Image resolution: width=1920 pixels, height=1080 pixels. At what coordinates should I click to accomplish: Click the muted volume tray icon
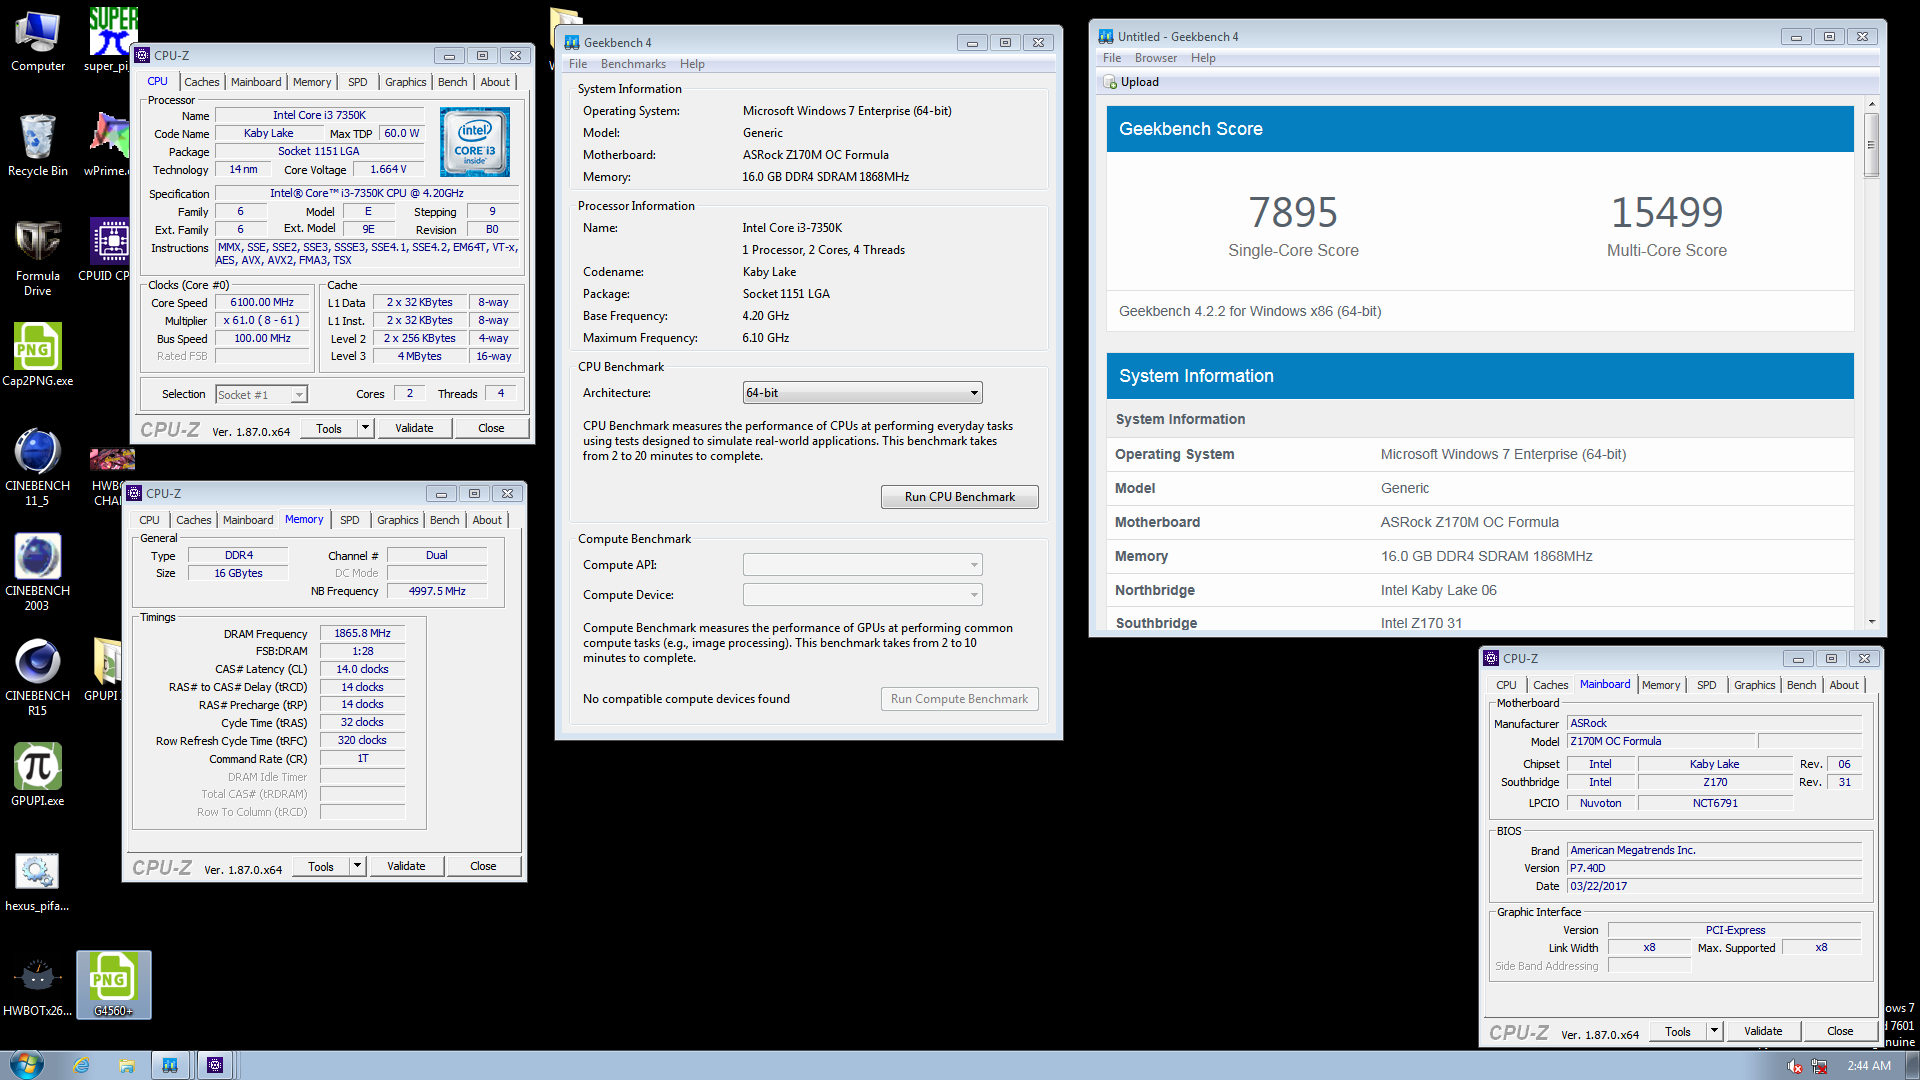1795,1066
